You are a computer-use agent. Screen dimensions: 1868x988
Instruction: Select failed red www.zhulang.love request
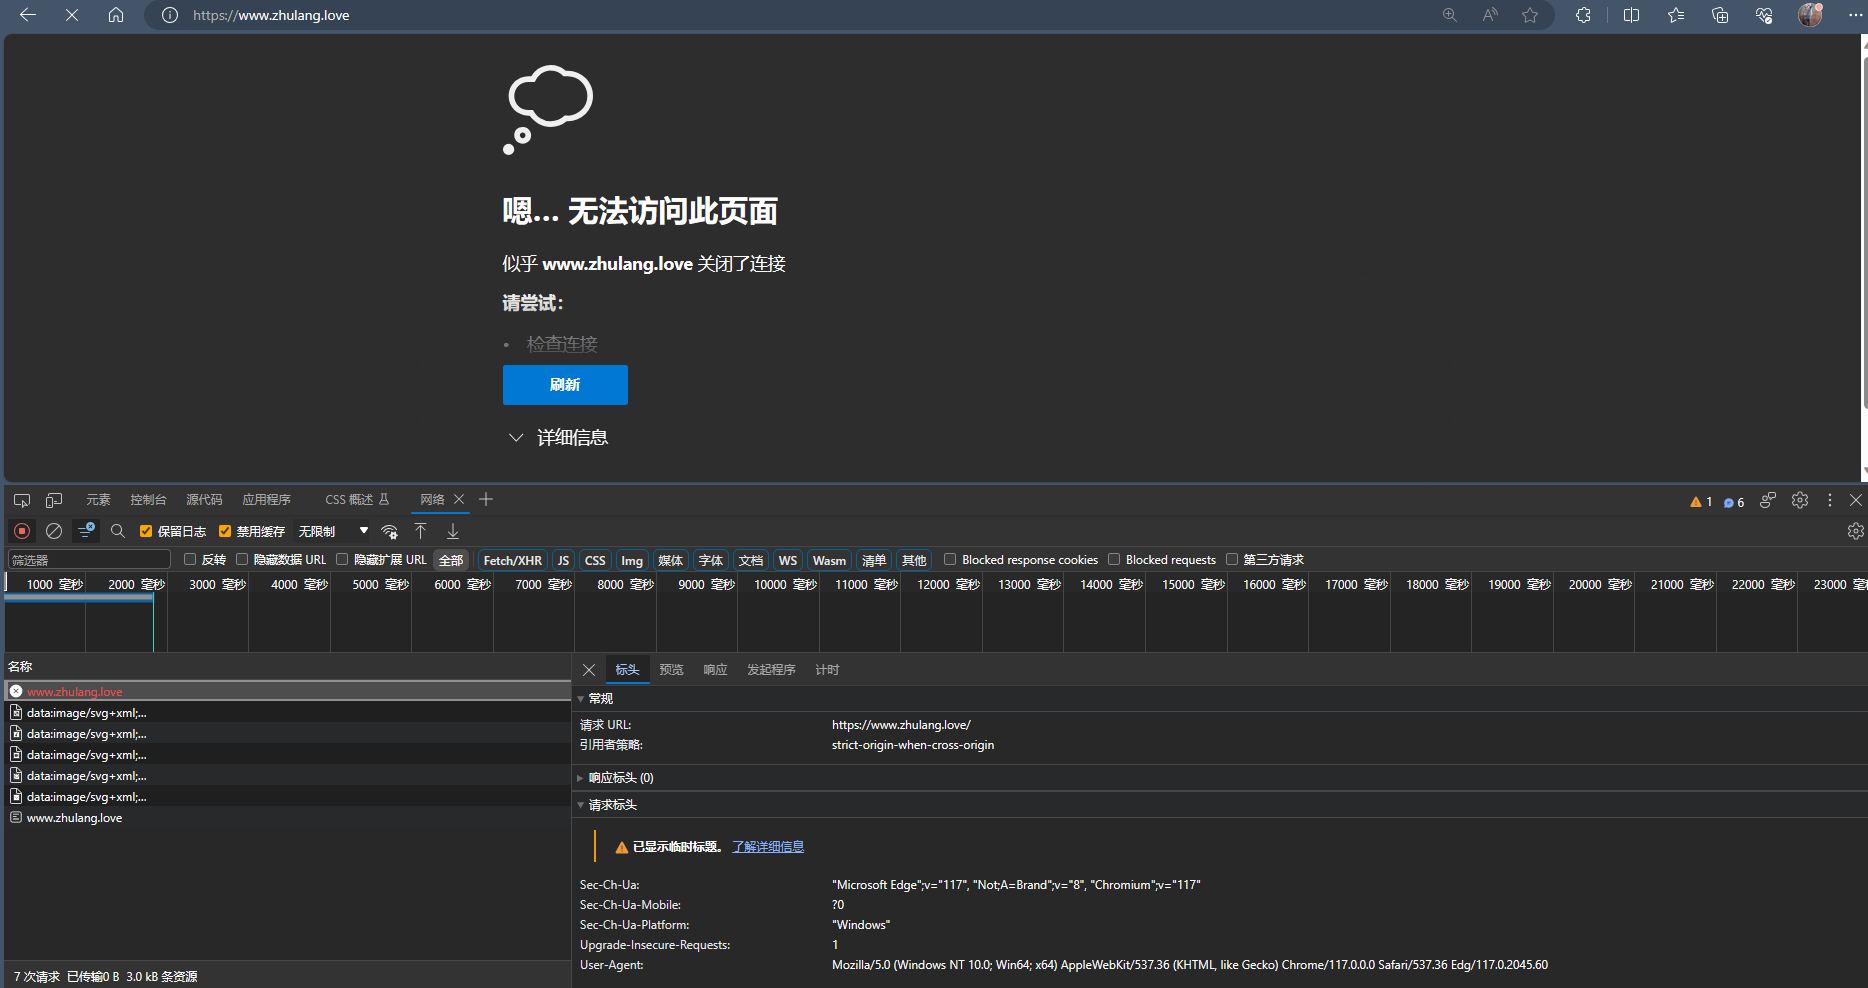click(288, 691)
